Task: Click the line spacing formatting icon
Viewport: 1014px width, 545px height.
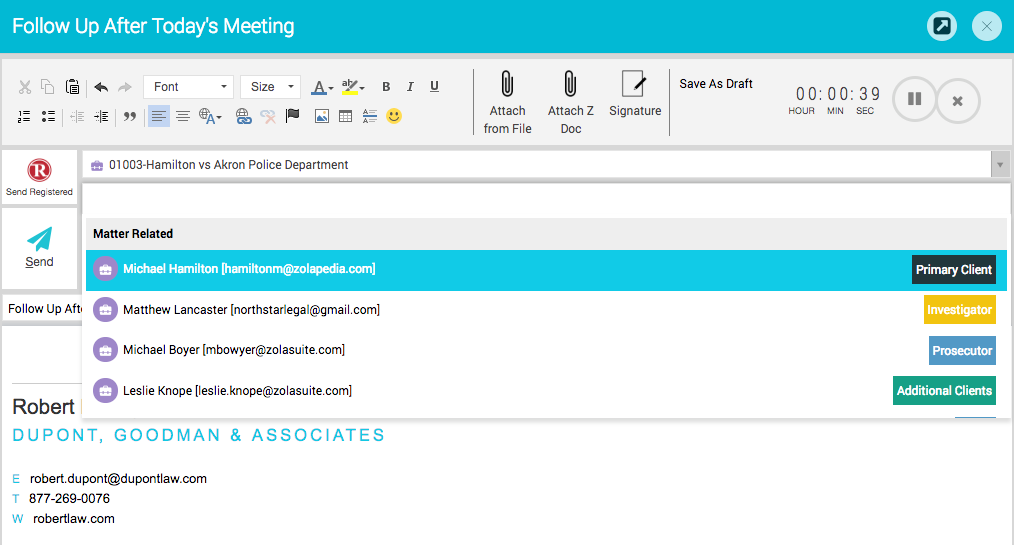Action: pyautogui.click(x=370, y=116)
